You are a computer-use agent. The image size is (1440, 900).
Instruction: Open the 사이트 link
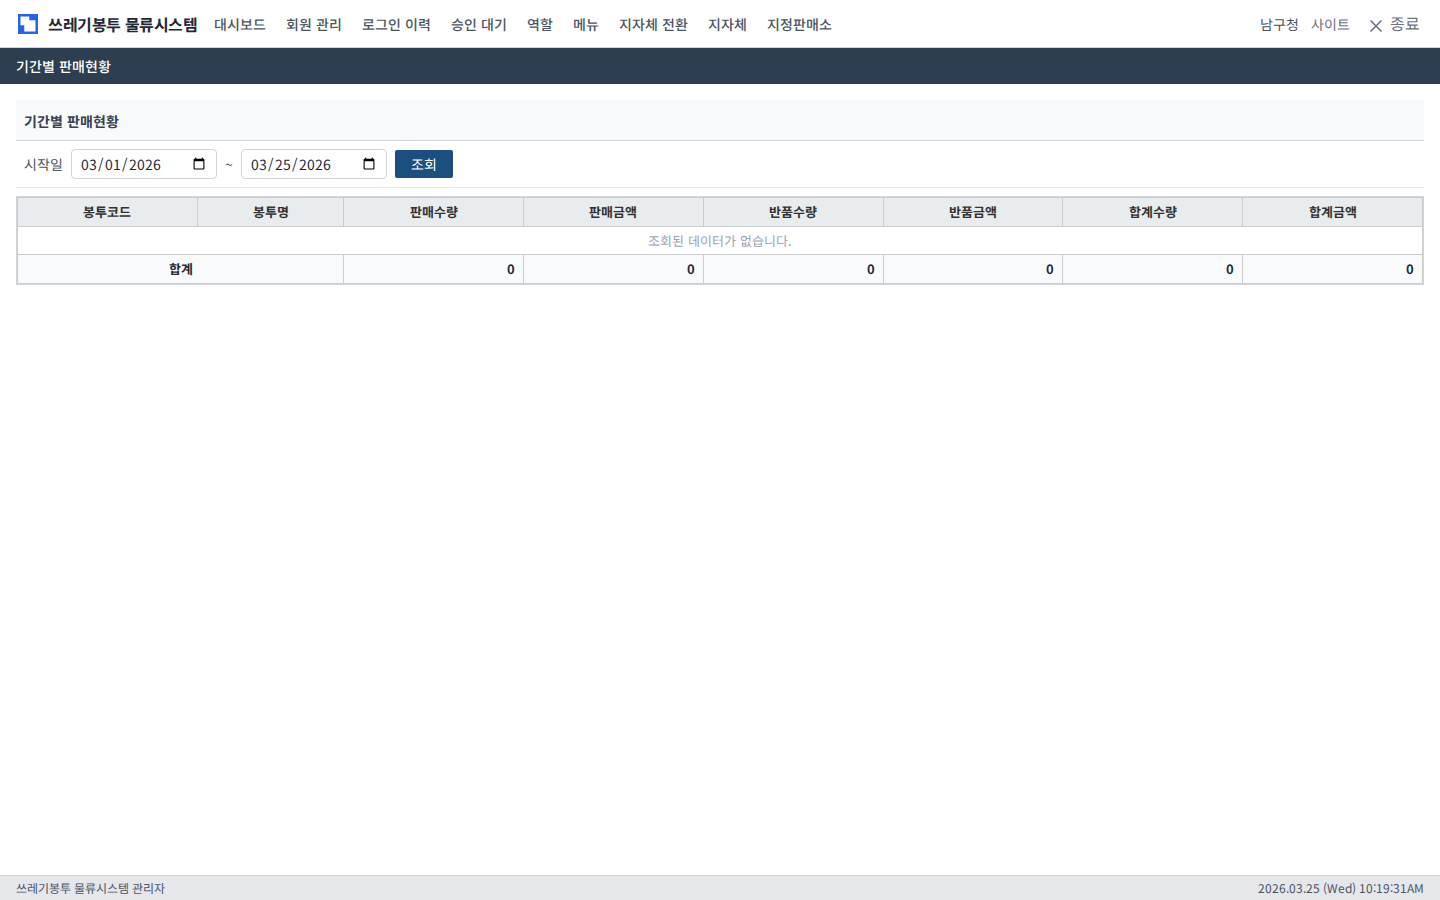(x=1330, y=24)
